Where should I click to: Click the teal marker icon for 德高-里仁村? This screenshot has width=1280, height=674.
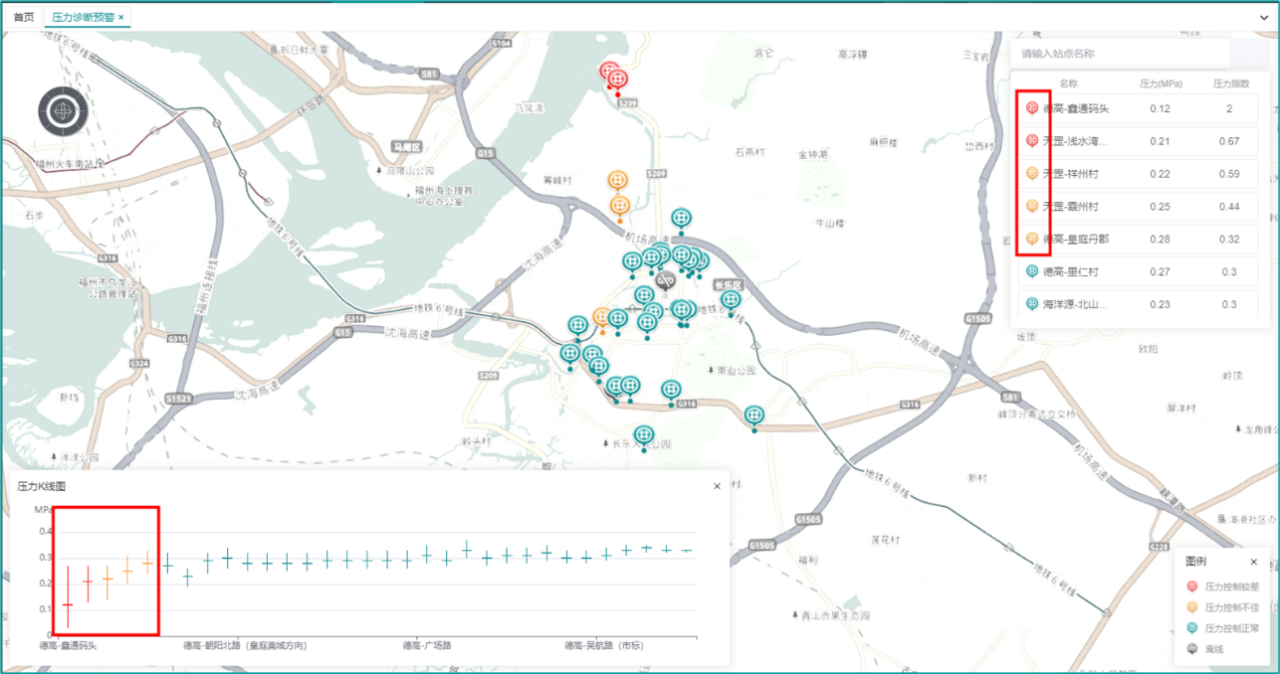click(1032, 271)
